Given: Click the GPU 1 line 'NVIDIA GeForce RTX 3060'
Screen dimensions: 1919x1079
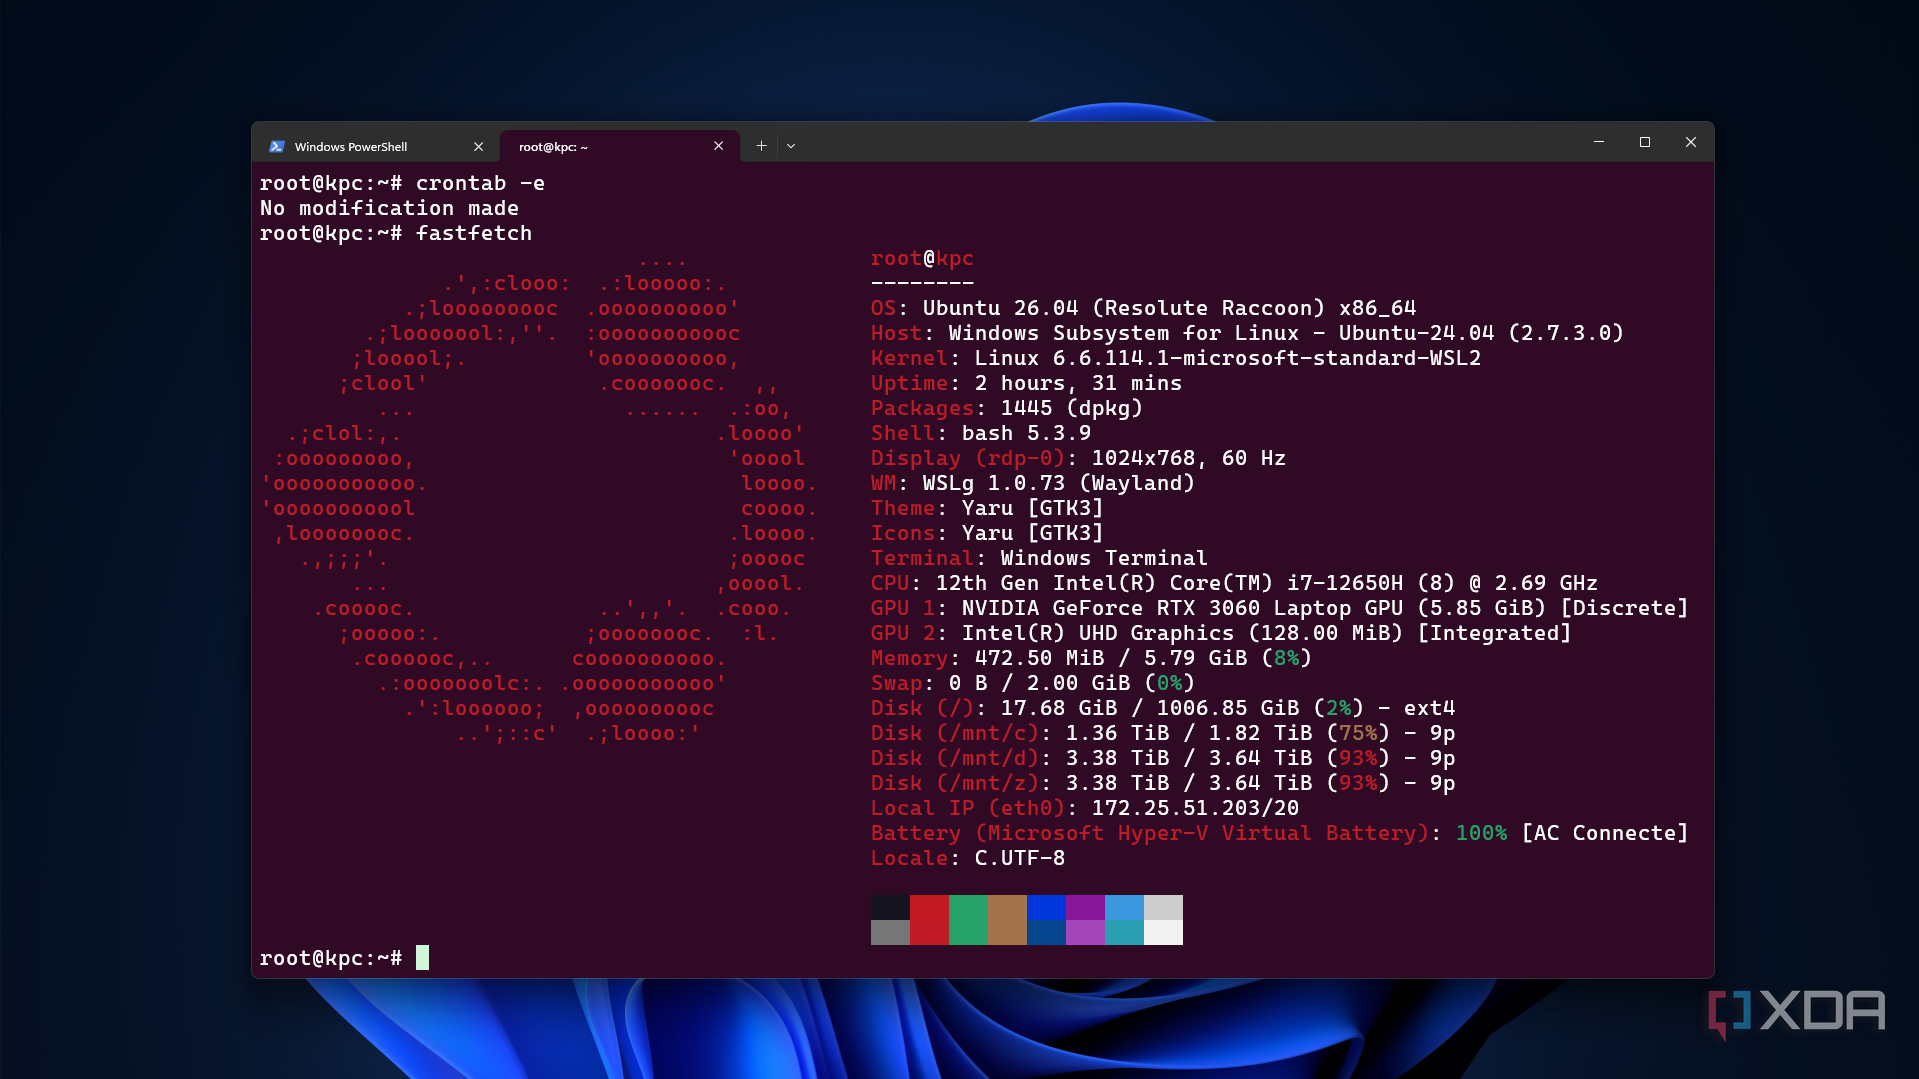Looking at the screenshot, I should pos(1279,608).
